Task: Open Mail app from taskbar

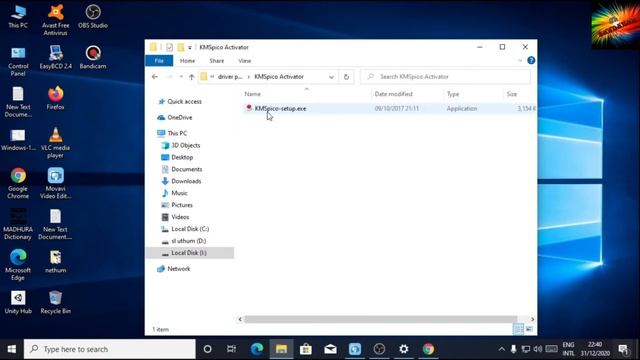Action: 330,349
